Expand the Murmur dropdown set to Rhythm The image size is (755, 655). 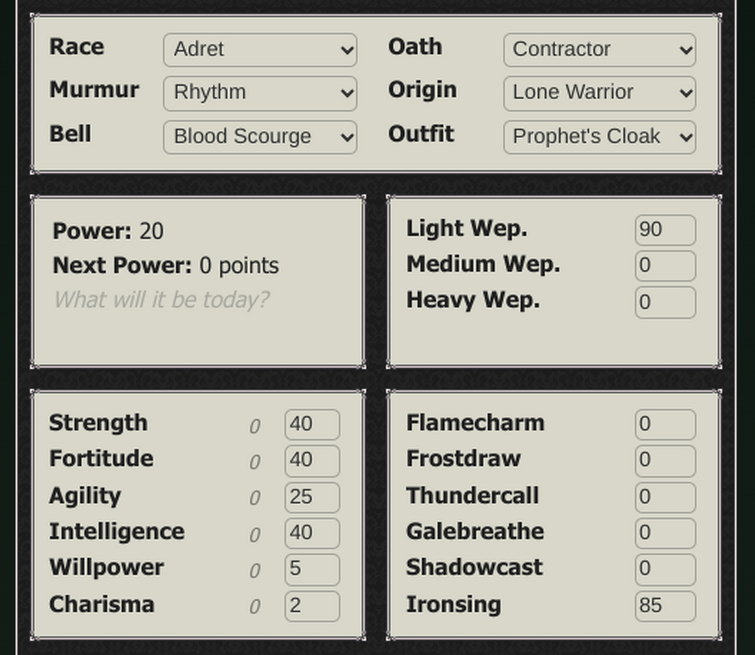coord(260,93)
